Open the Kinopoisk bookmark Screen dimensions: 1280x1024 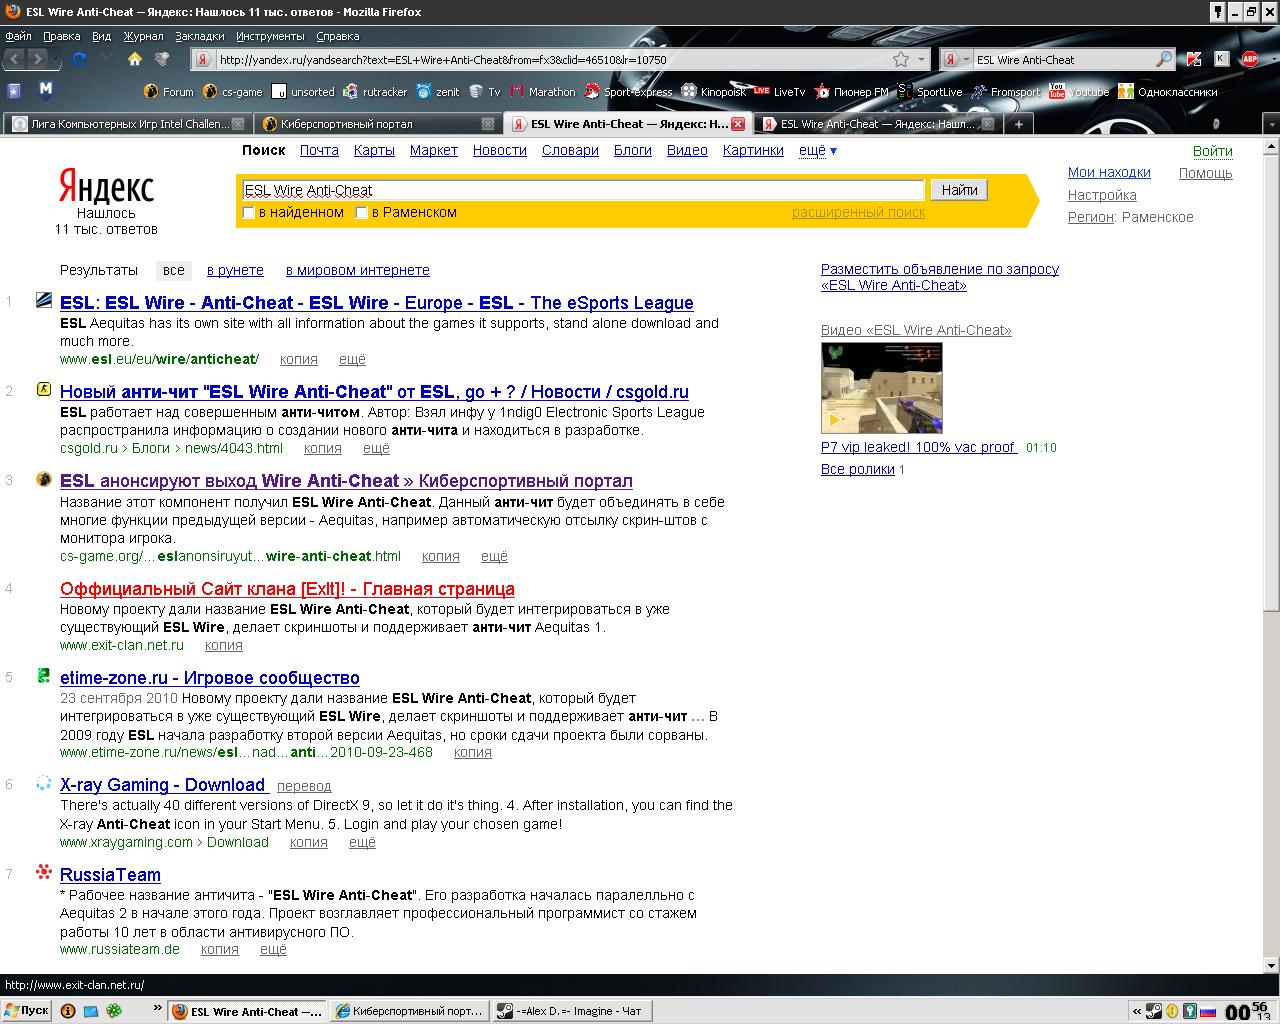pyautogui.click(x=713, y=91)
